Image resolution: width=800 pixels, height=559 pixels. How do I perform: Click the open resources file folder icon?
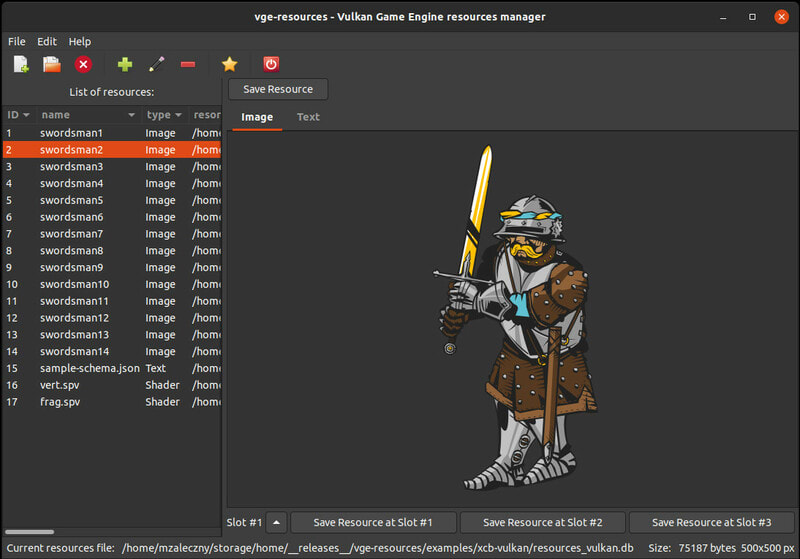coord(52,64)
